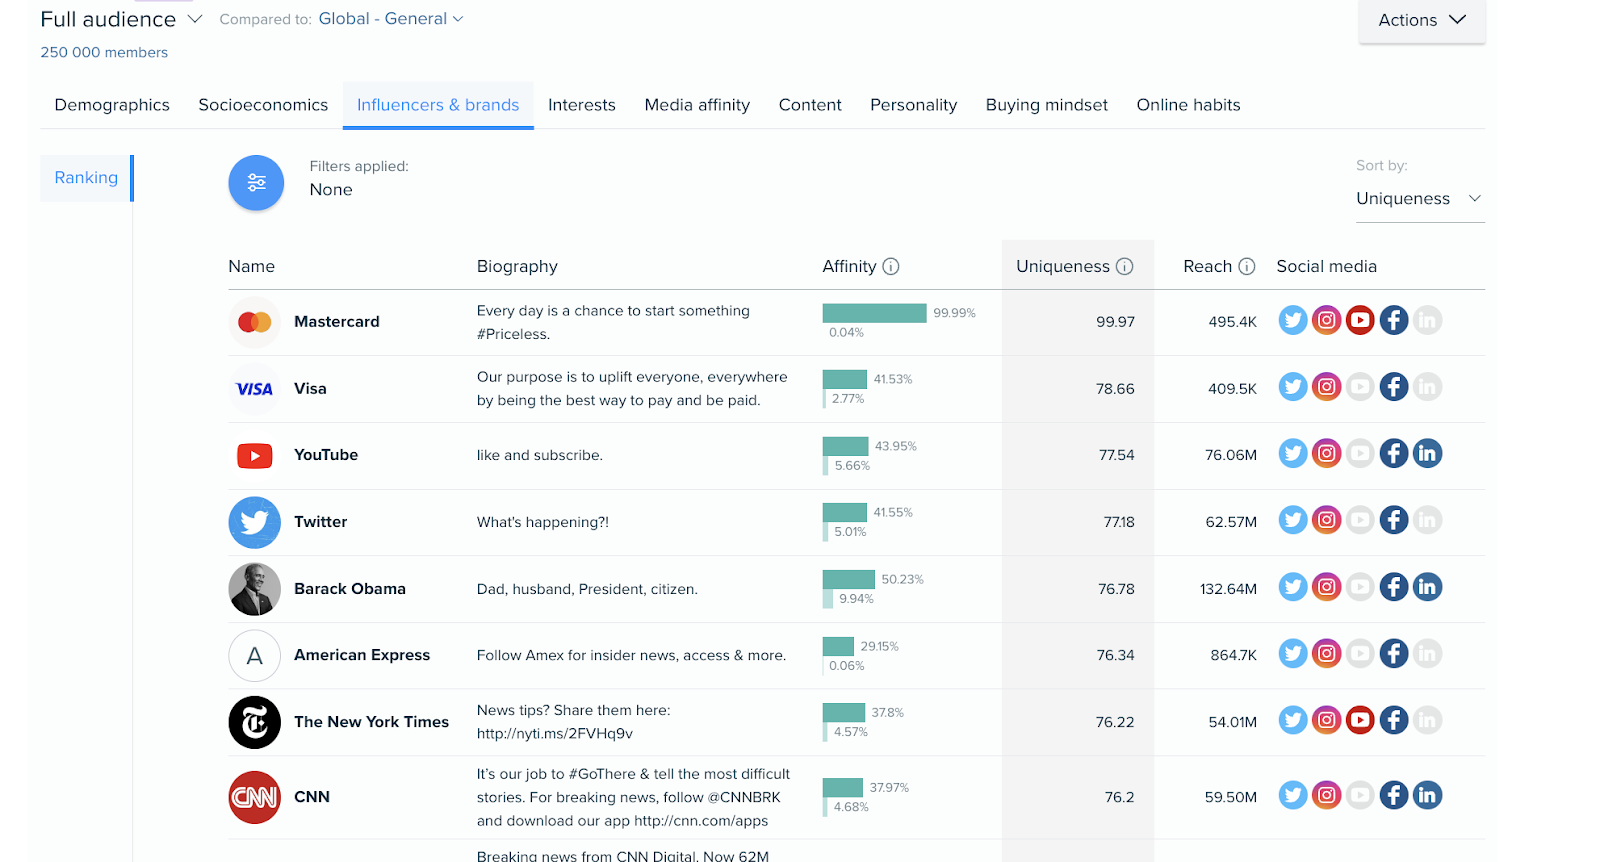This screenshot has height=862, width=1600.
Task: Open Twitter row's Instagram icon
Action: [1326, 520]
